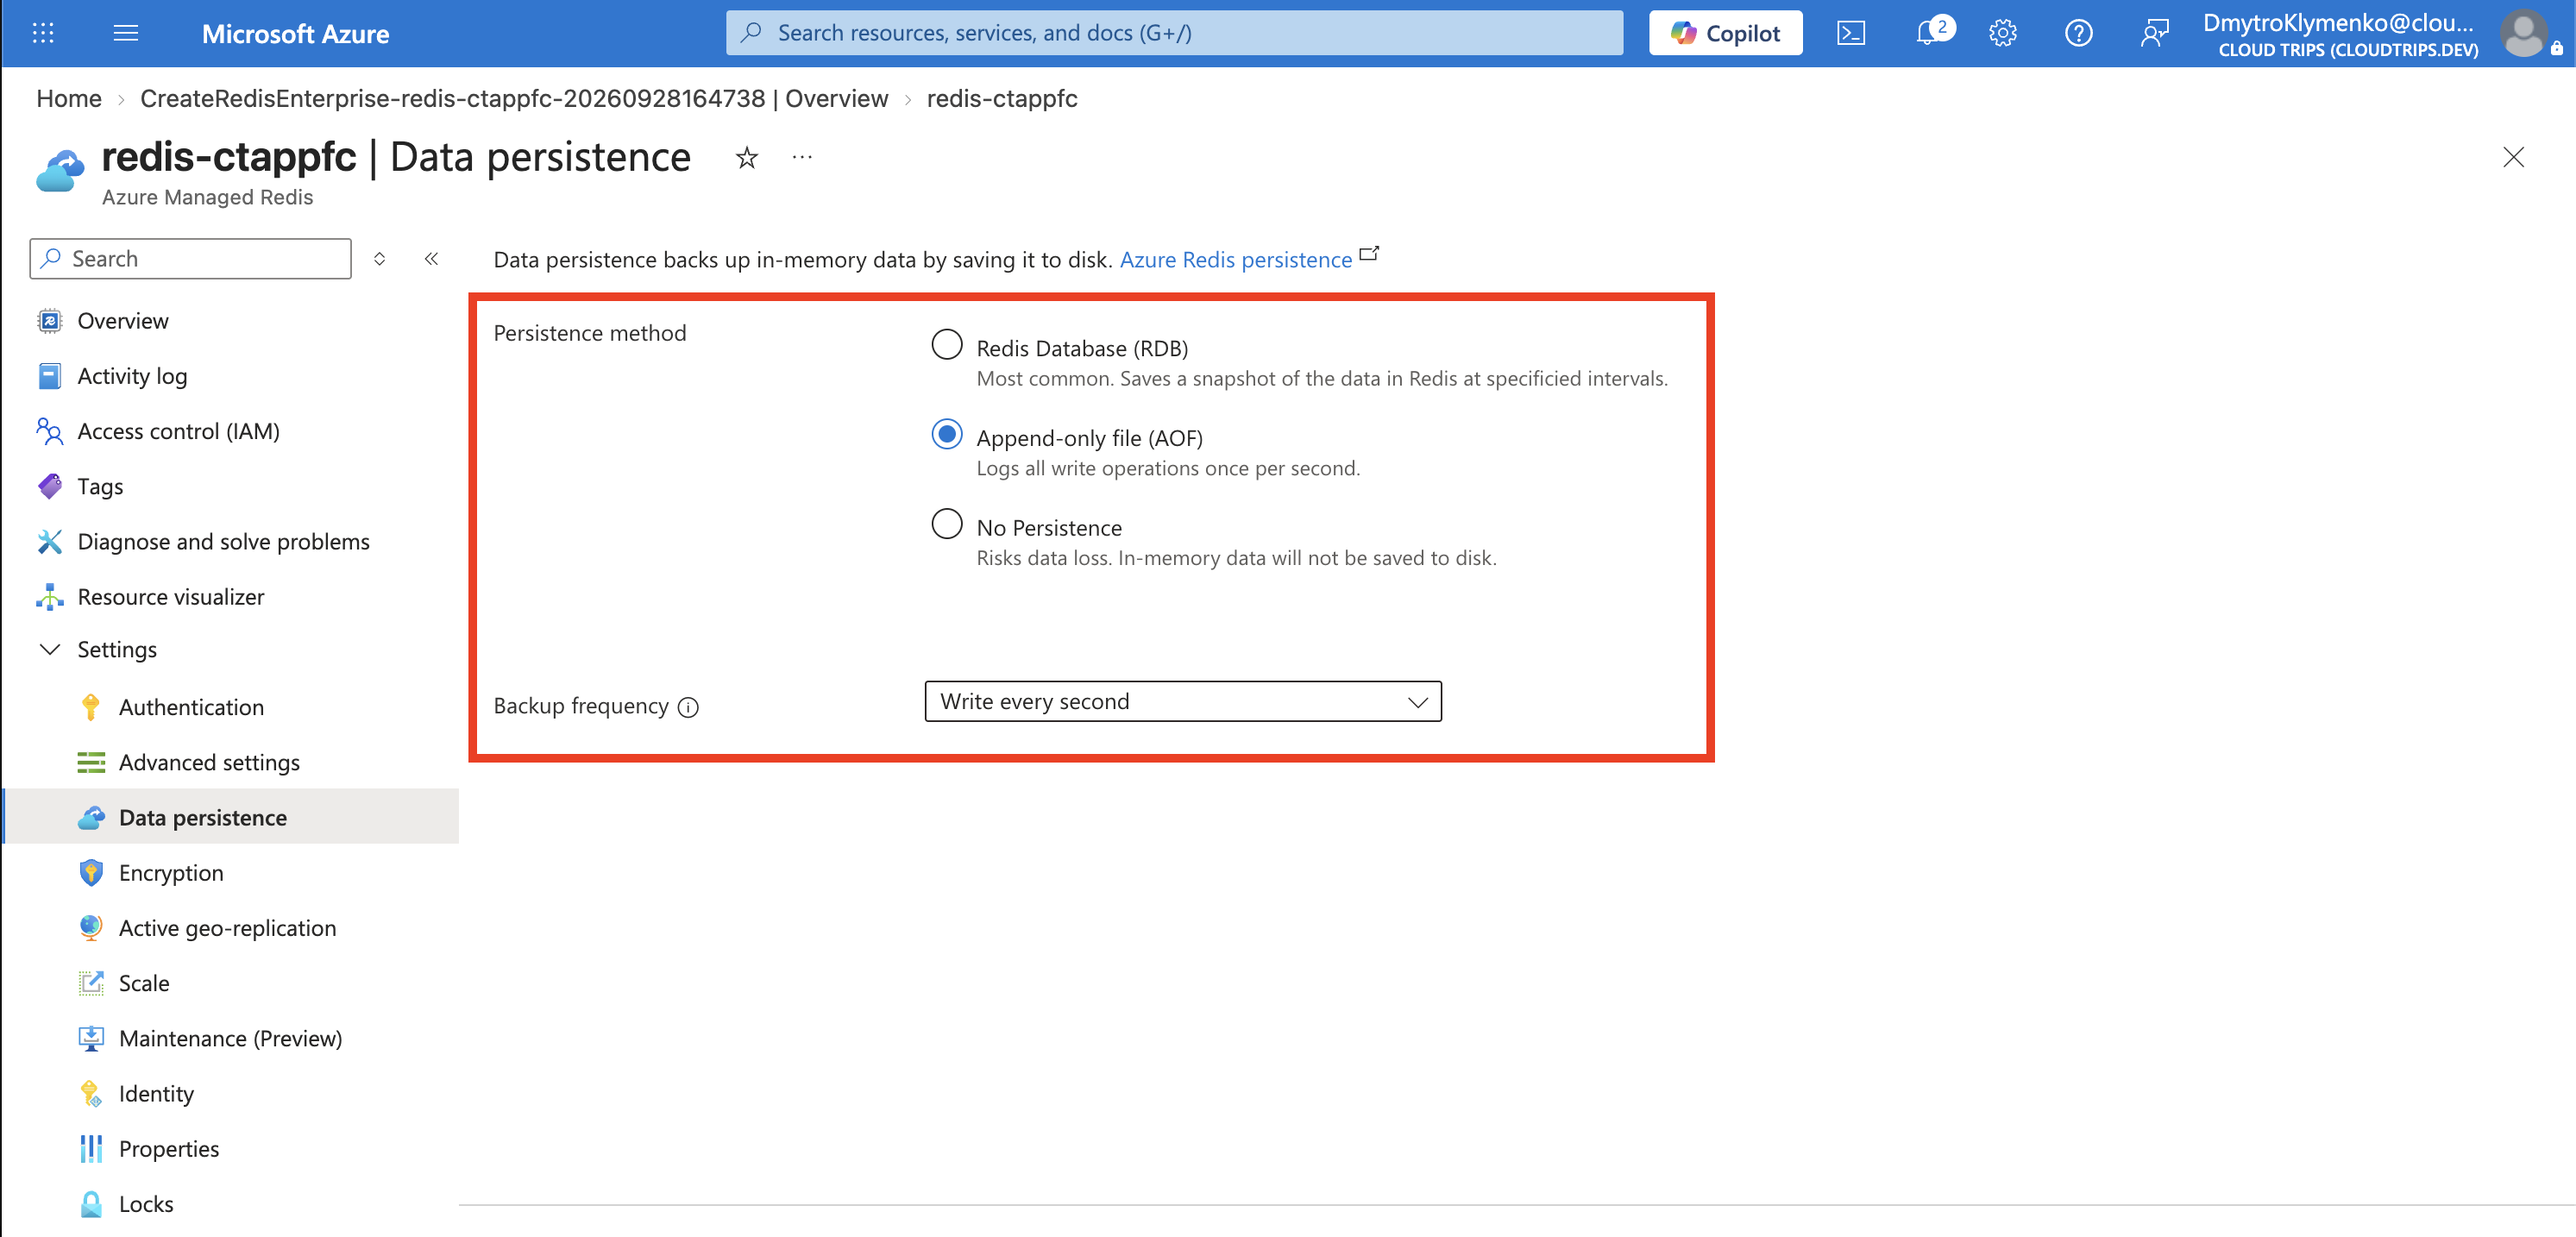Image resolution: width=2576 pixels, height=1237 pixels.
Task: Click the expand/collapse all arrows beside Search
Action: (380, 259)
